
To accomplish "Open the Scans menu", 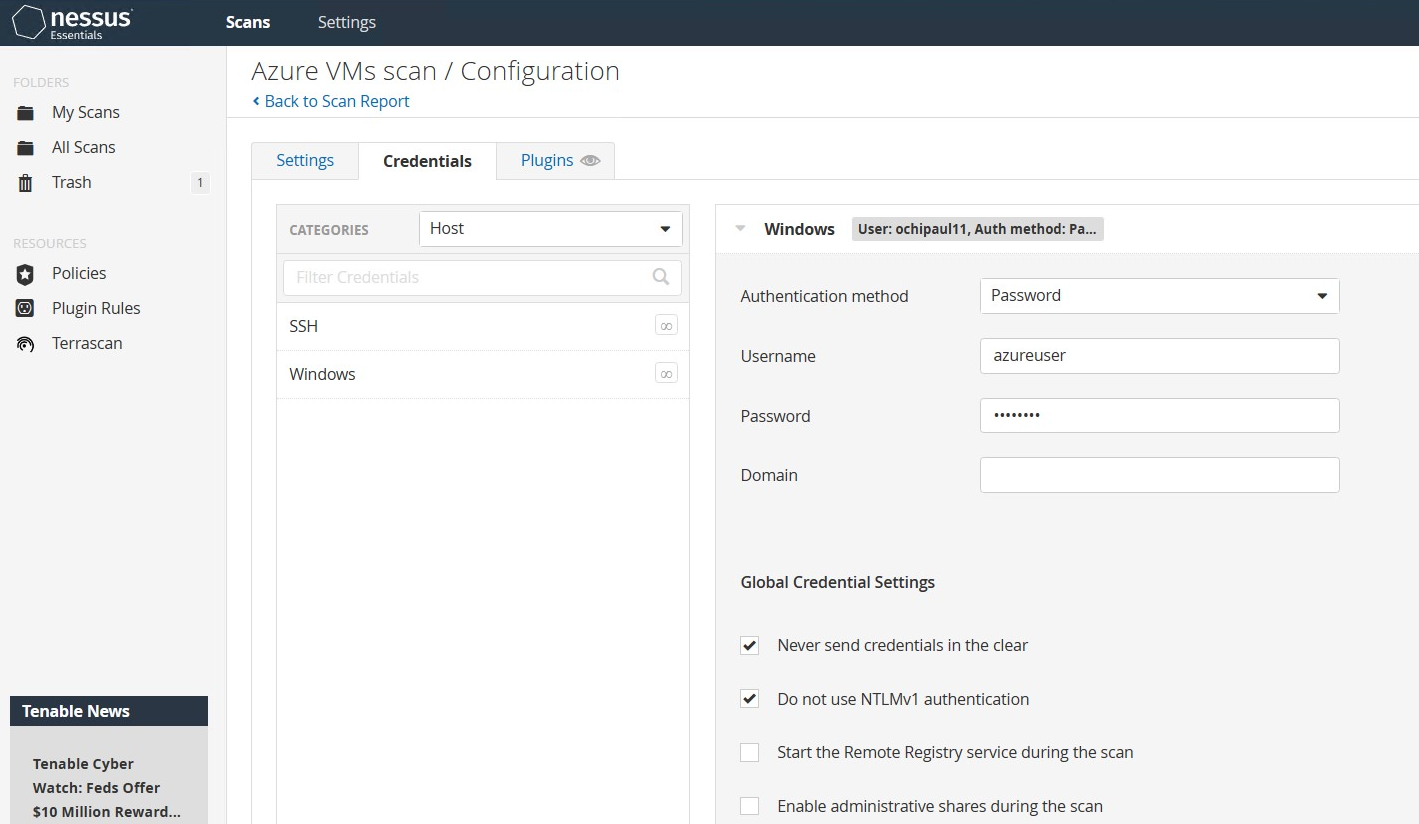I will click(248, 22).
